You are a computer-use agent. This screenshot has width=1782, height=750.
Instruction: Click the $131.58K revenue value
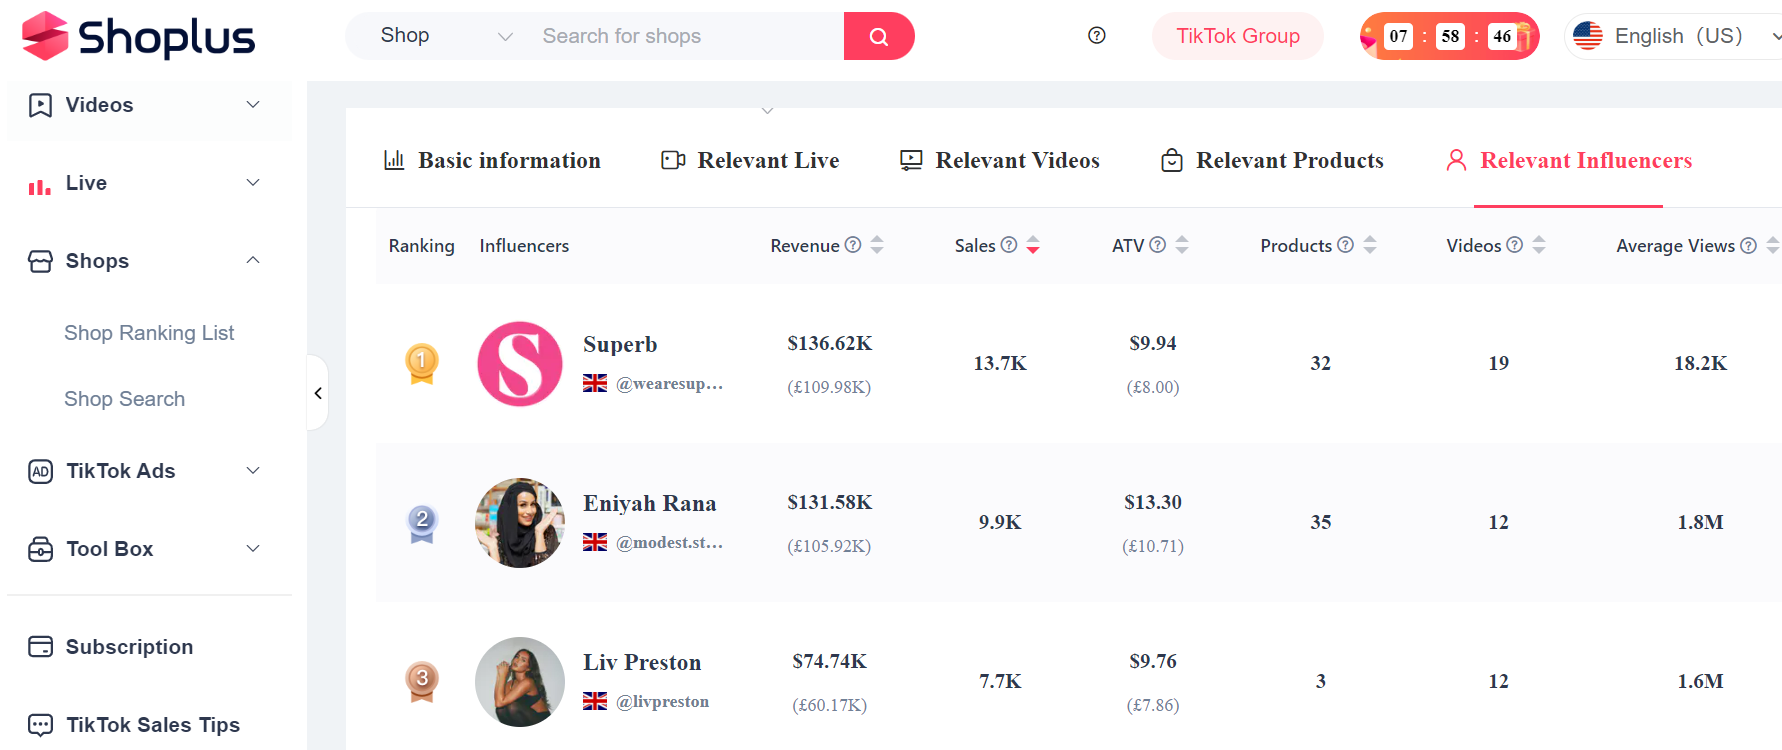[830, 503]
